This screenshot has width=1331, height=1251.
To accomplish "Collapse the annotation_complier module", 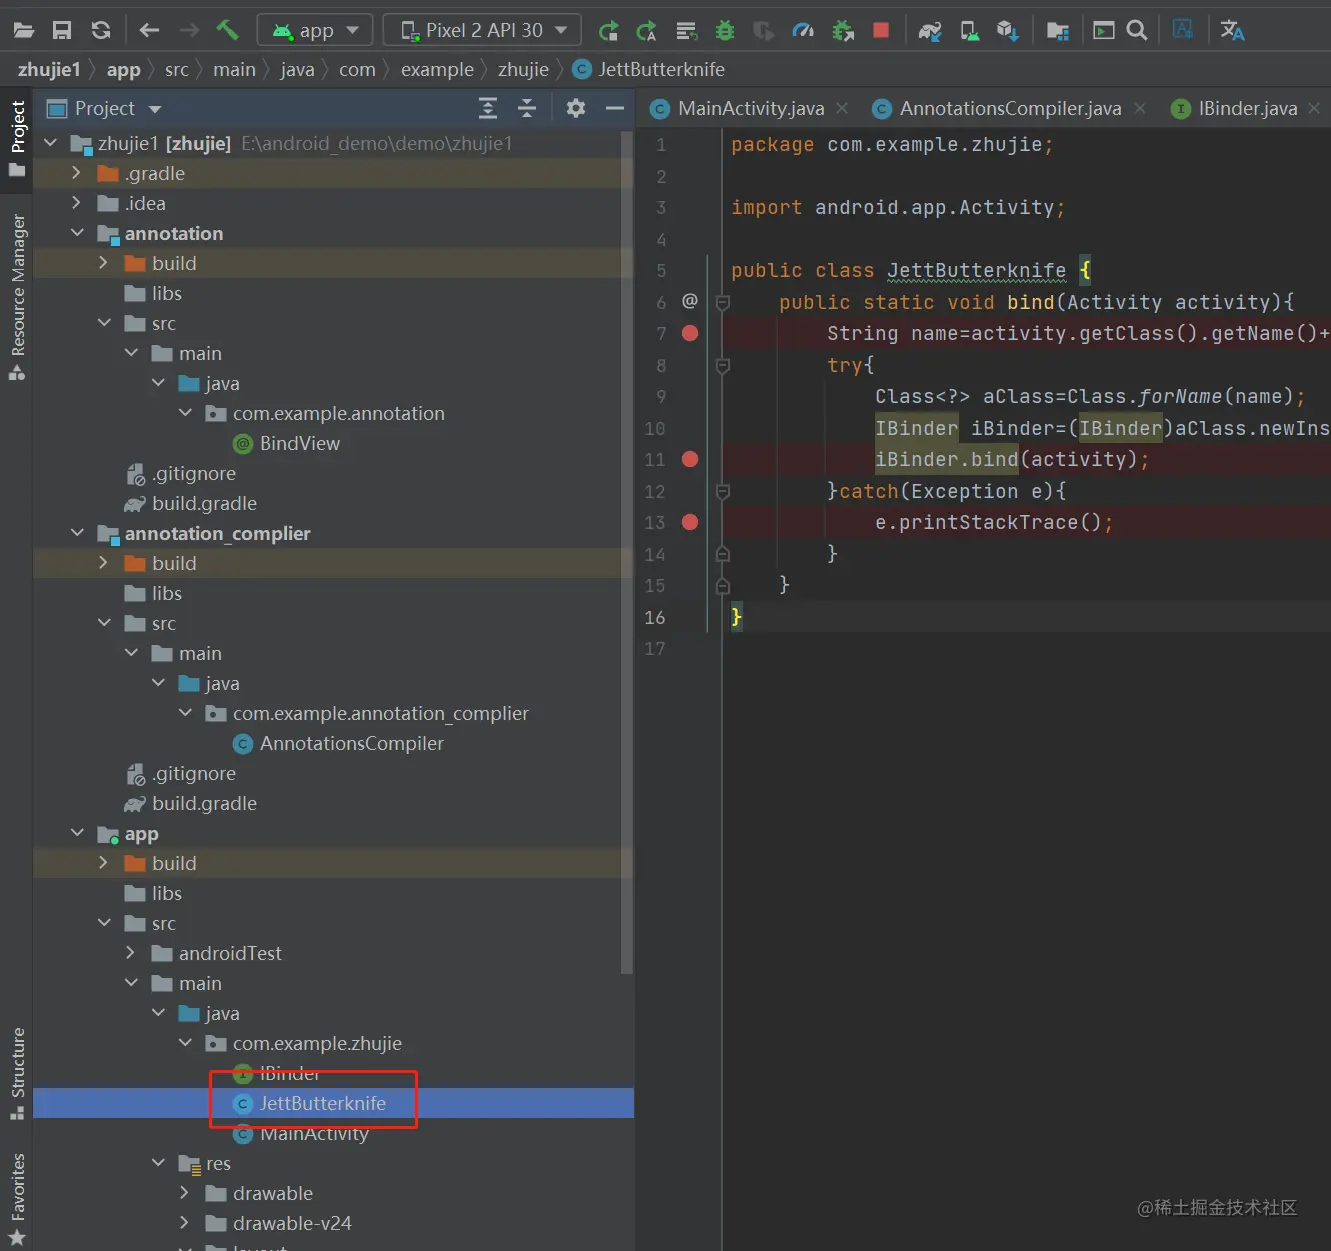I will [77, 533].
